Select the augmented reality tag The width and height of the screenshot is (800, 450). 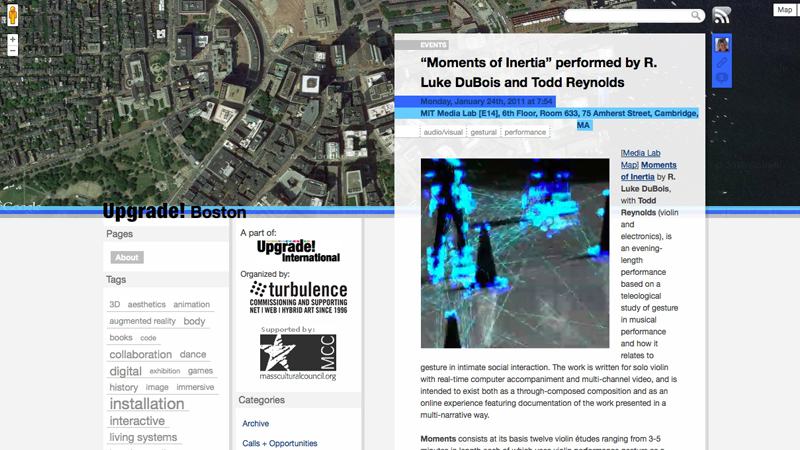coord(142,321)
